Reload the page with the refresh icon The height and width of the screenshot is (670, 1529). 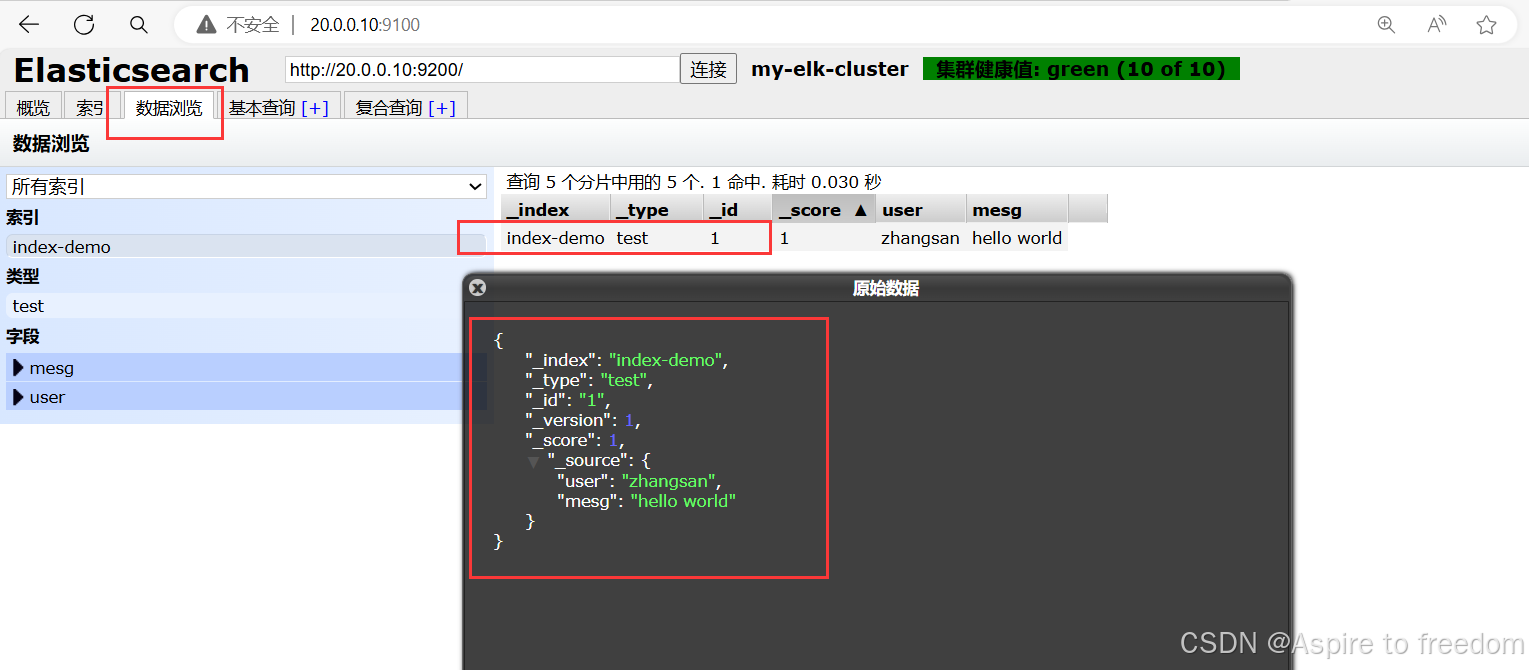(84, 25)
